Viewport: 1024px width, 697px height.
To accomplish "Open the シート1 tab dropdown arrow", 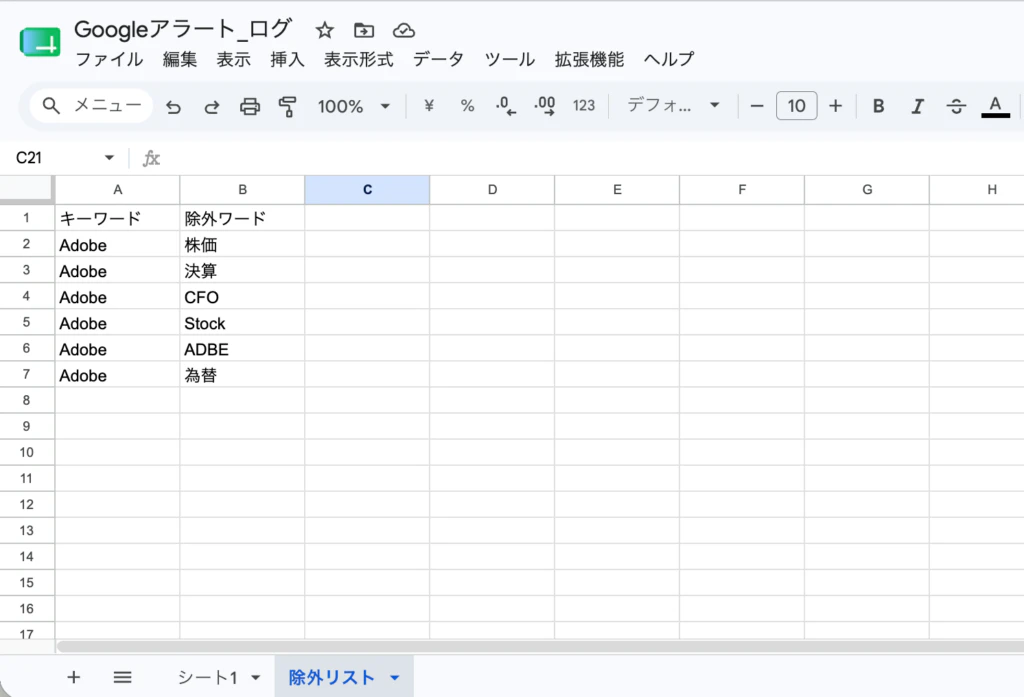I will [256, 678].
